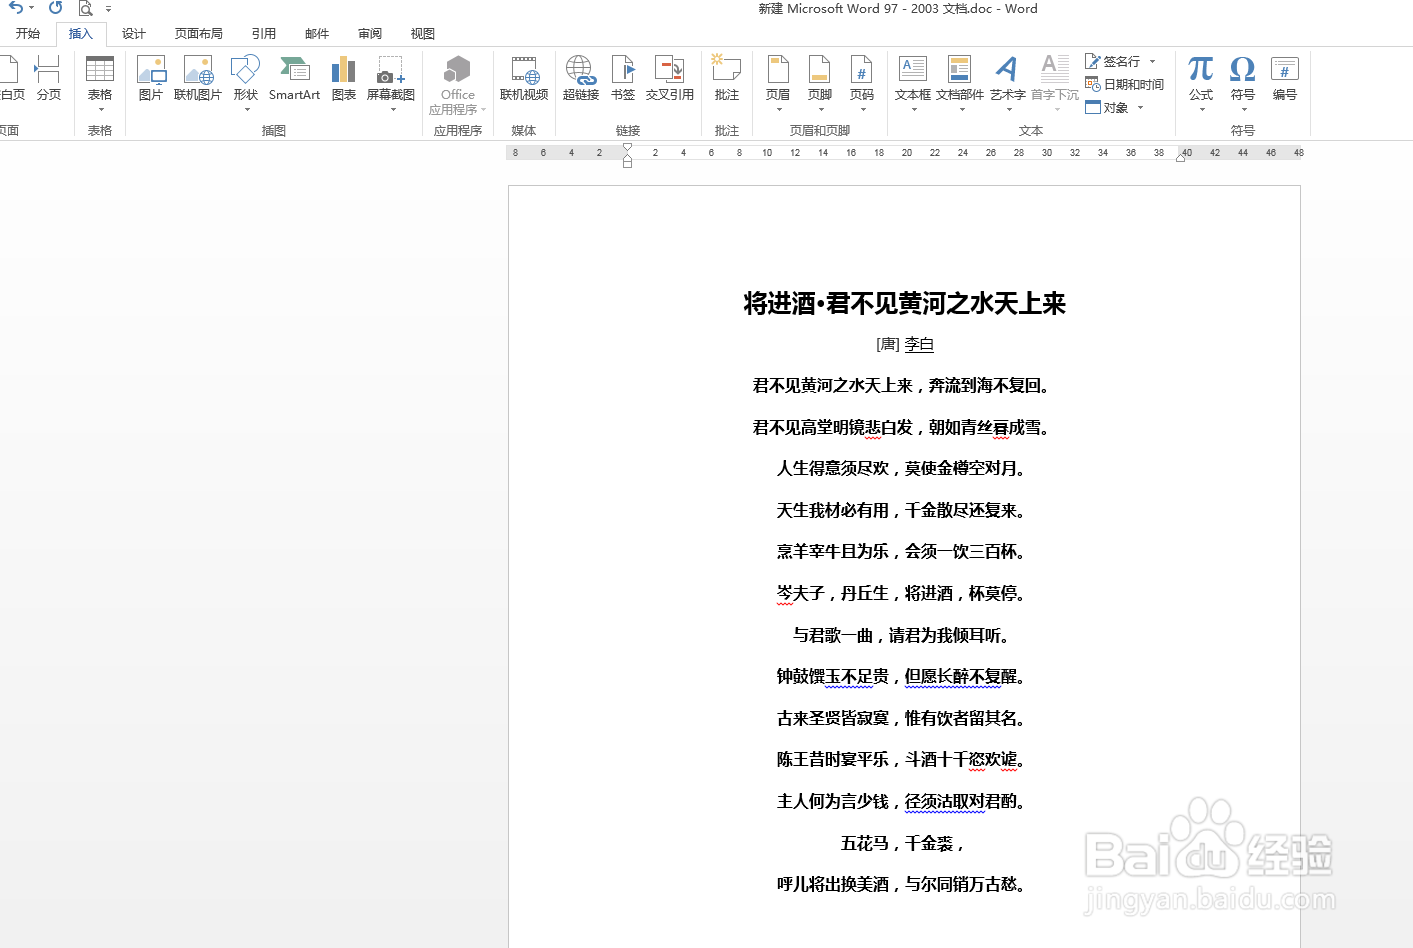Click line 君不见黄河之水天上来，奔流到海不复回
1413x948 pixels.
pos(900,386)
